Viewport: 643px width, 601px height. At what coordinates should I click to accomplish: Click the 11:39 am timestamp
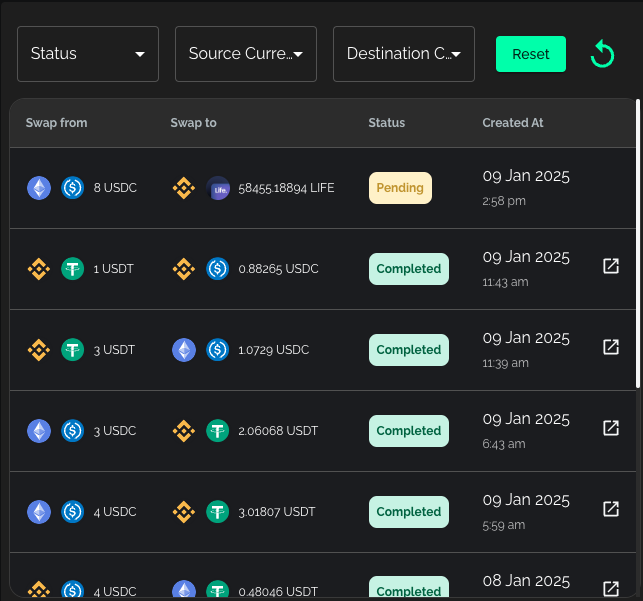[505, 363]
